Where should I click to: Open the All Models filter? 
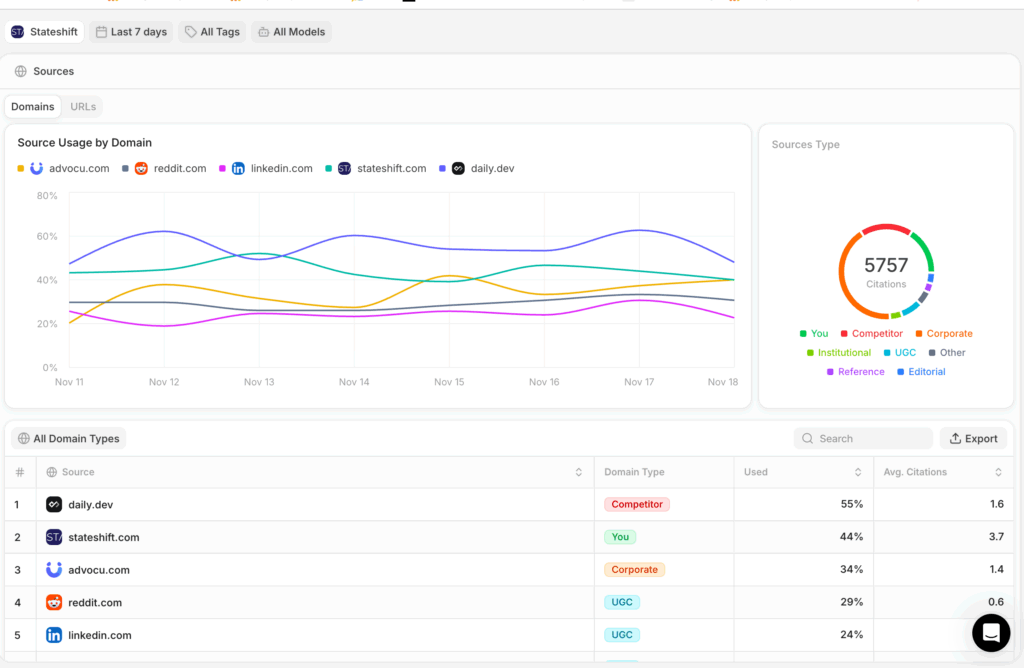tap(291, 31)
